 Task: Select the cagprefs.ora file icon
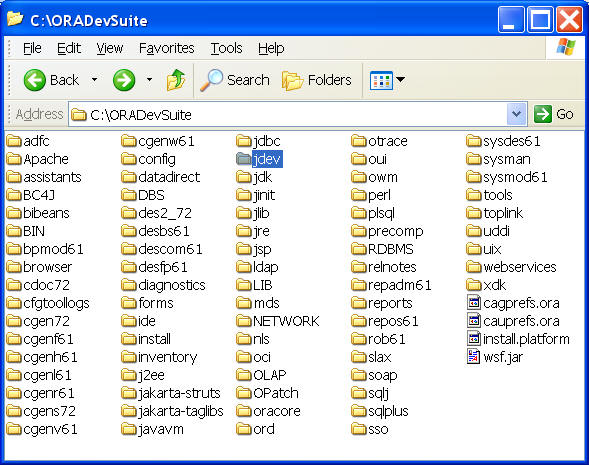[474, 303]
